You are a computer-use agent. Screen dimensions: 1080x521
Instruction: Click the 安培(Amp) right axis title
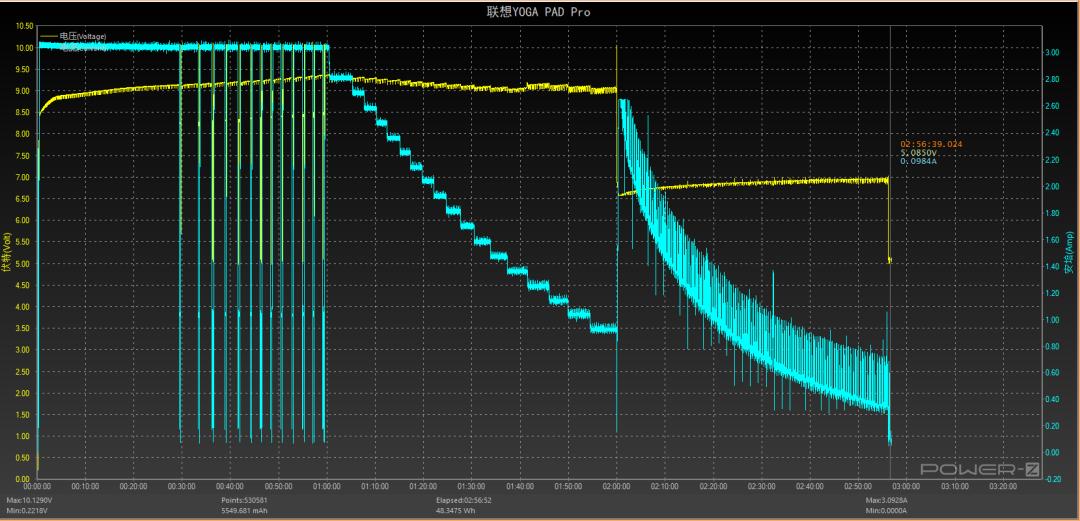coord(1069,258)
